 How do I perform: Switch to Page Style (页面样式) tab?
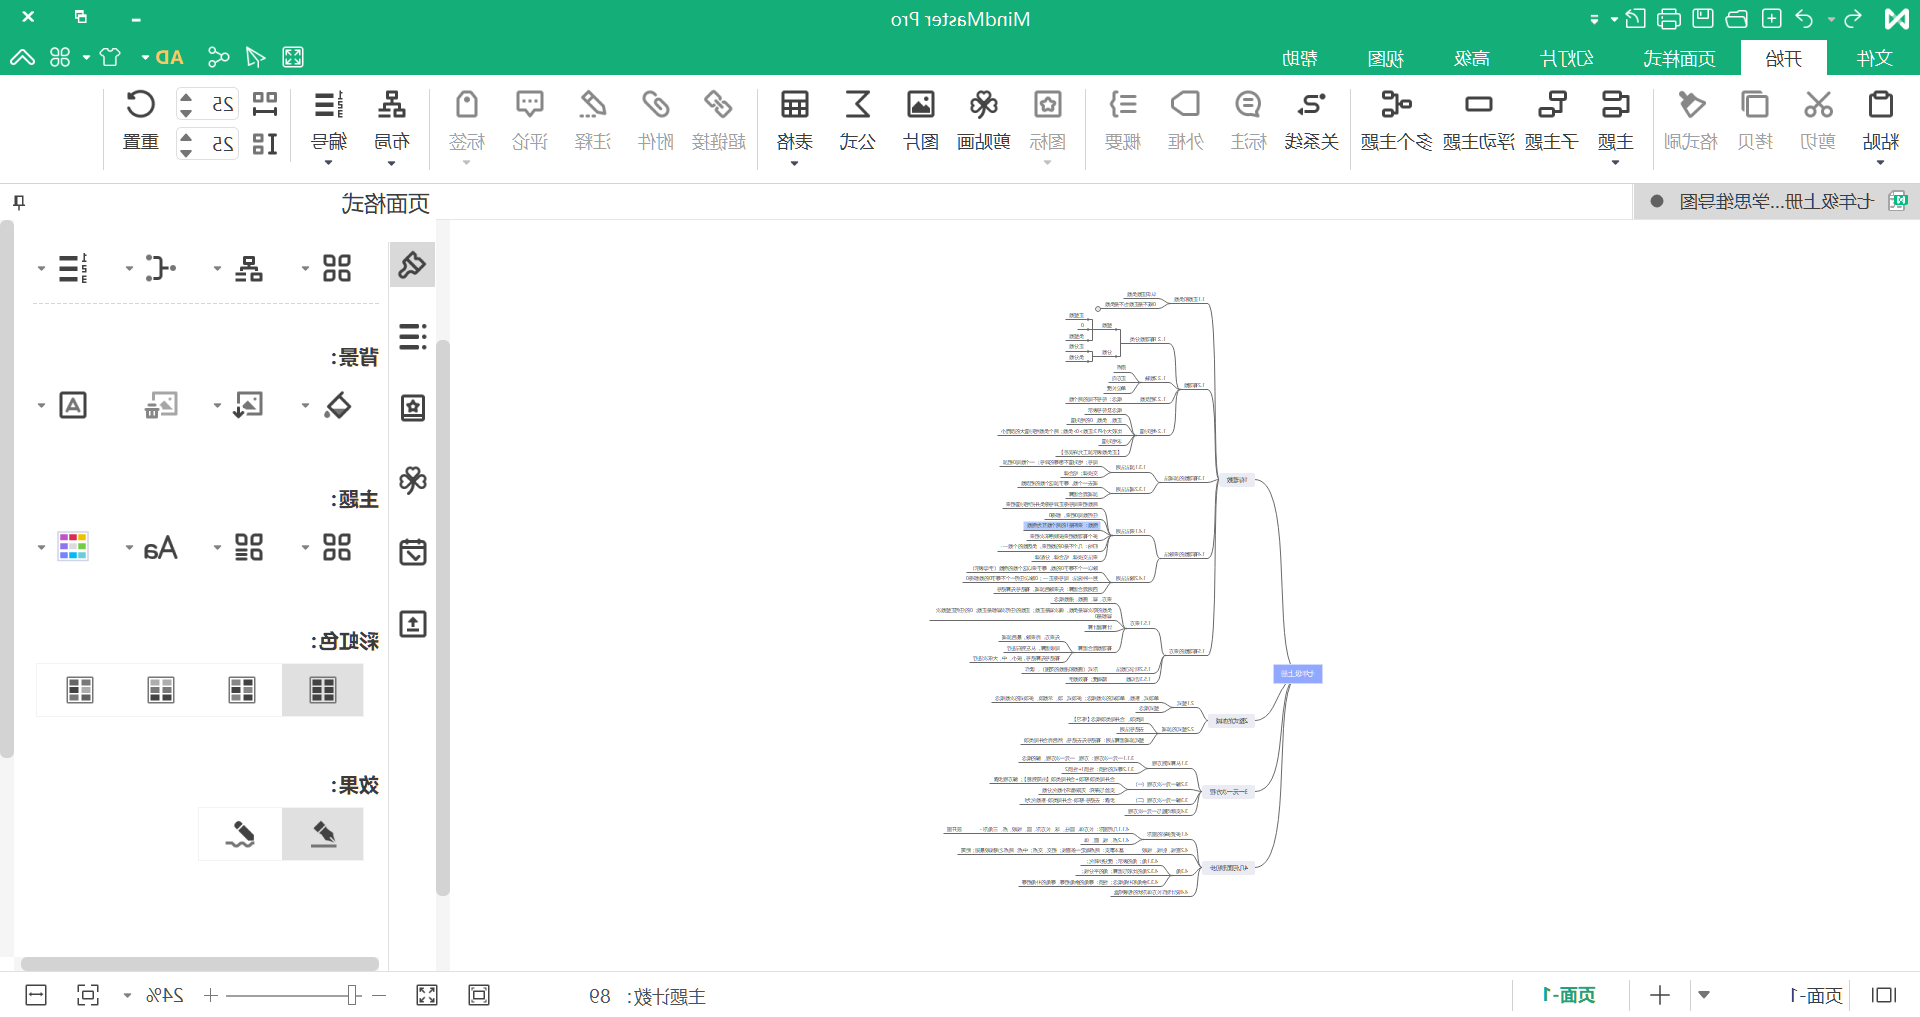pyautogui.click(x=1679, y=58)
